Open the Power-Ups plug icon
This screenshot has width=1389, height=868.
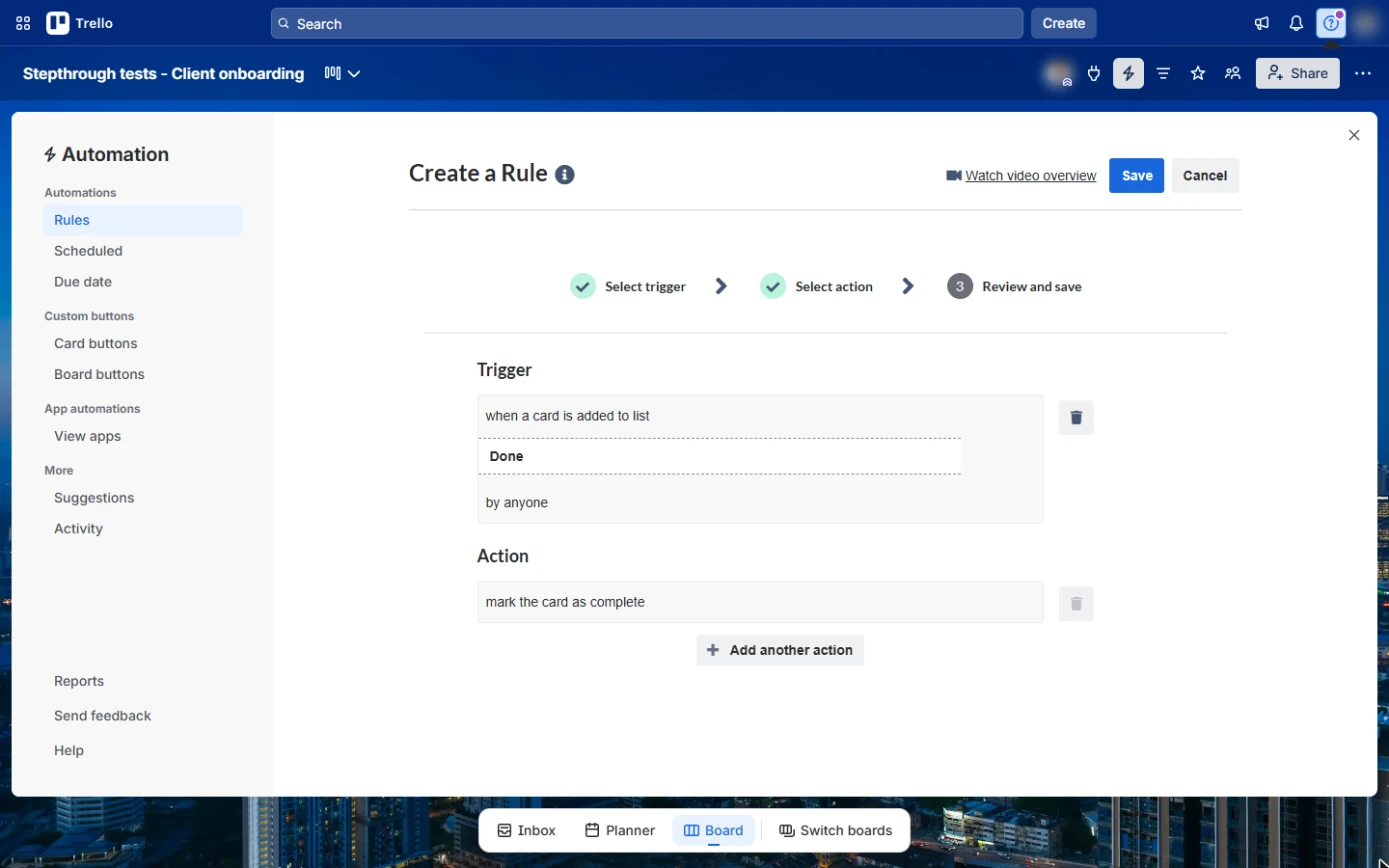click(1094, 73)
